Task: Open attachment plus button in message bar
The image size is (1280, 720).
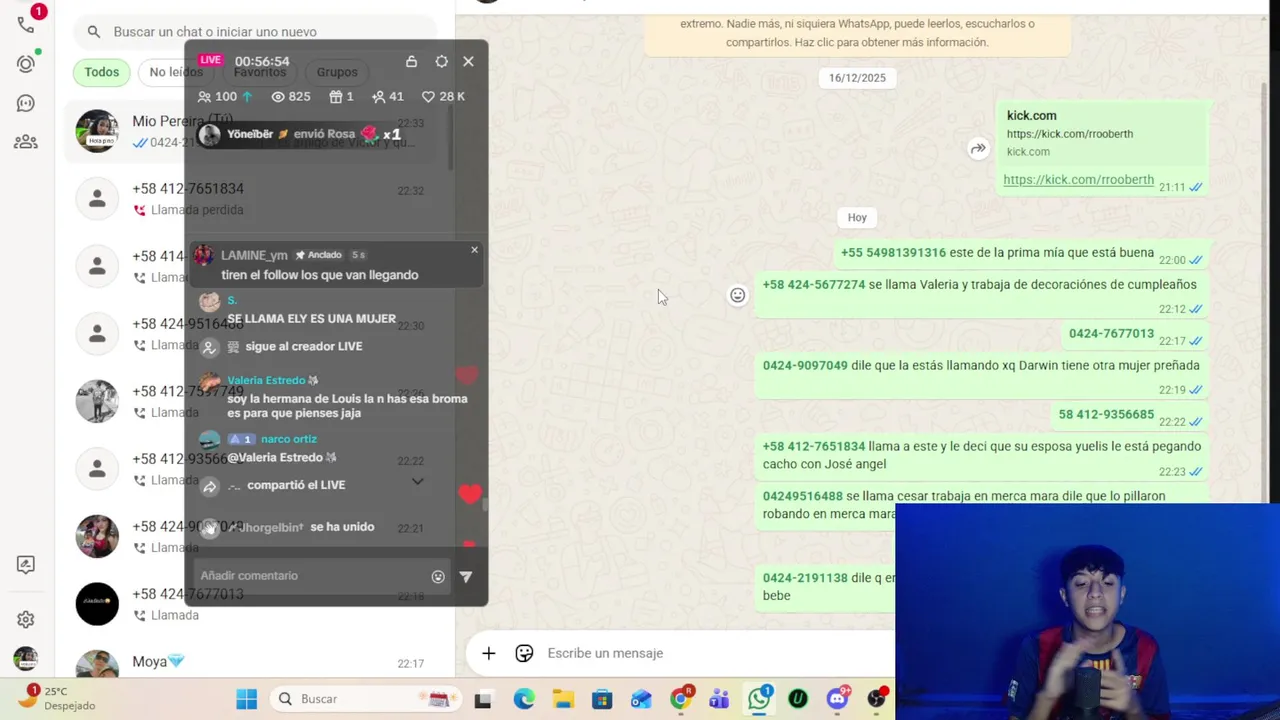Action: [488, 653]
